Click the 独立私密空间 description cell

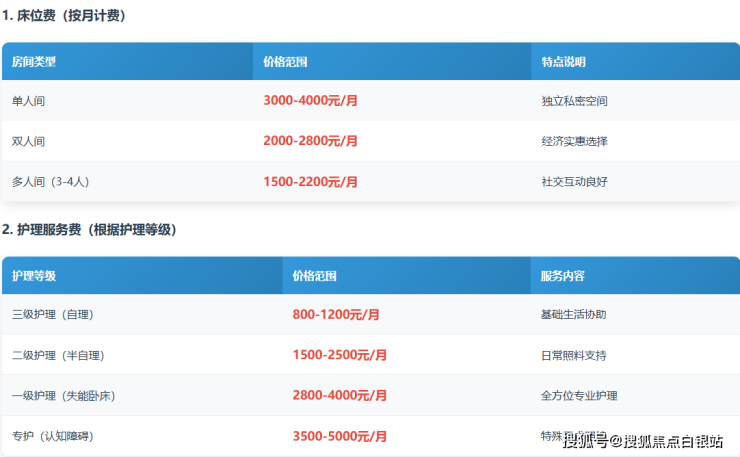point(574,101)
